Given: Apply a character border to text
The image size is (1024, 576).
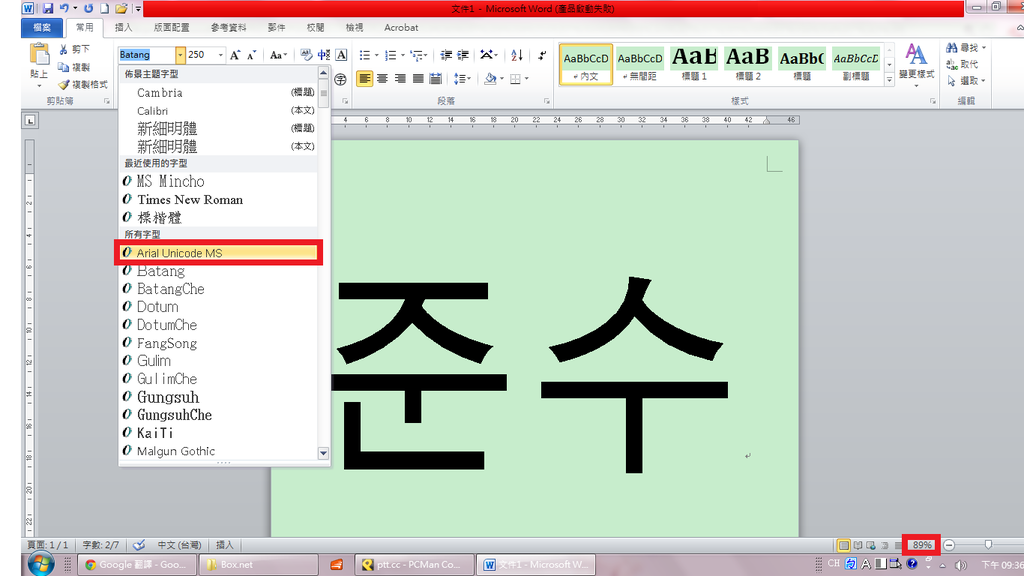Looking at the screenshot, I should (341, 55).
